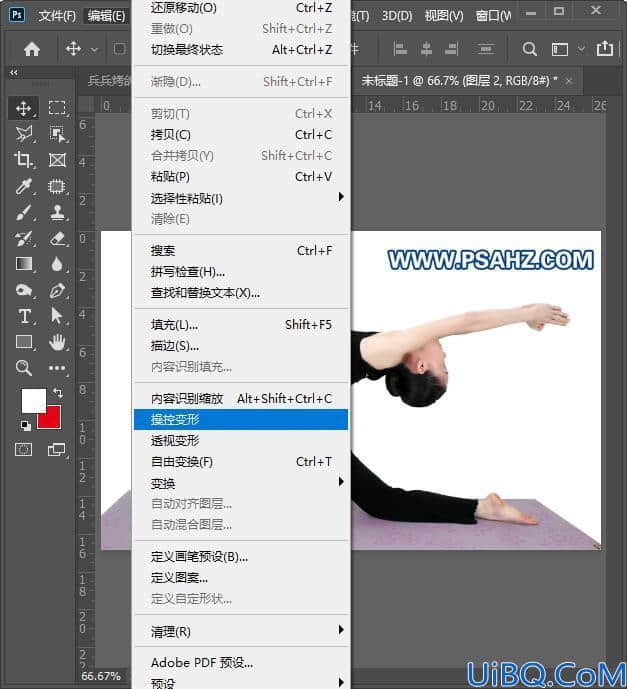Screen dimensions: 627x689
Task: Collapse the toolbox with double-arrow
Action: point(14,72)
